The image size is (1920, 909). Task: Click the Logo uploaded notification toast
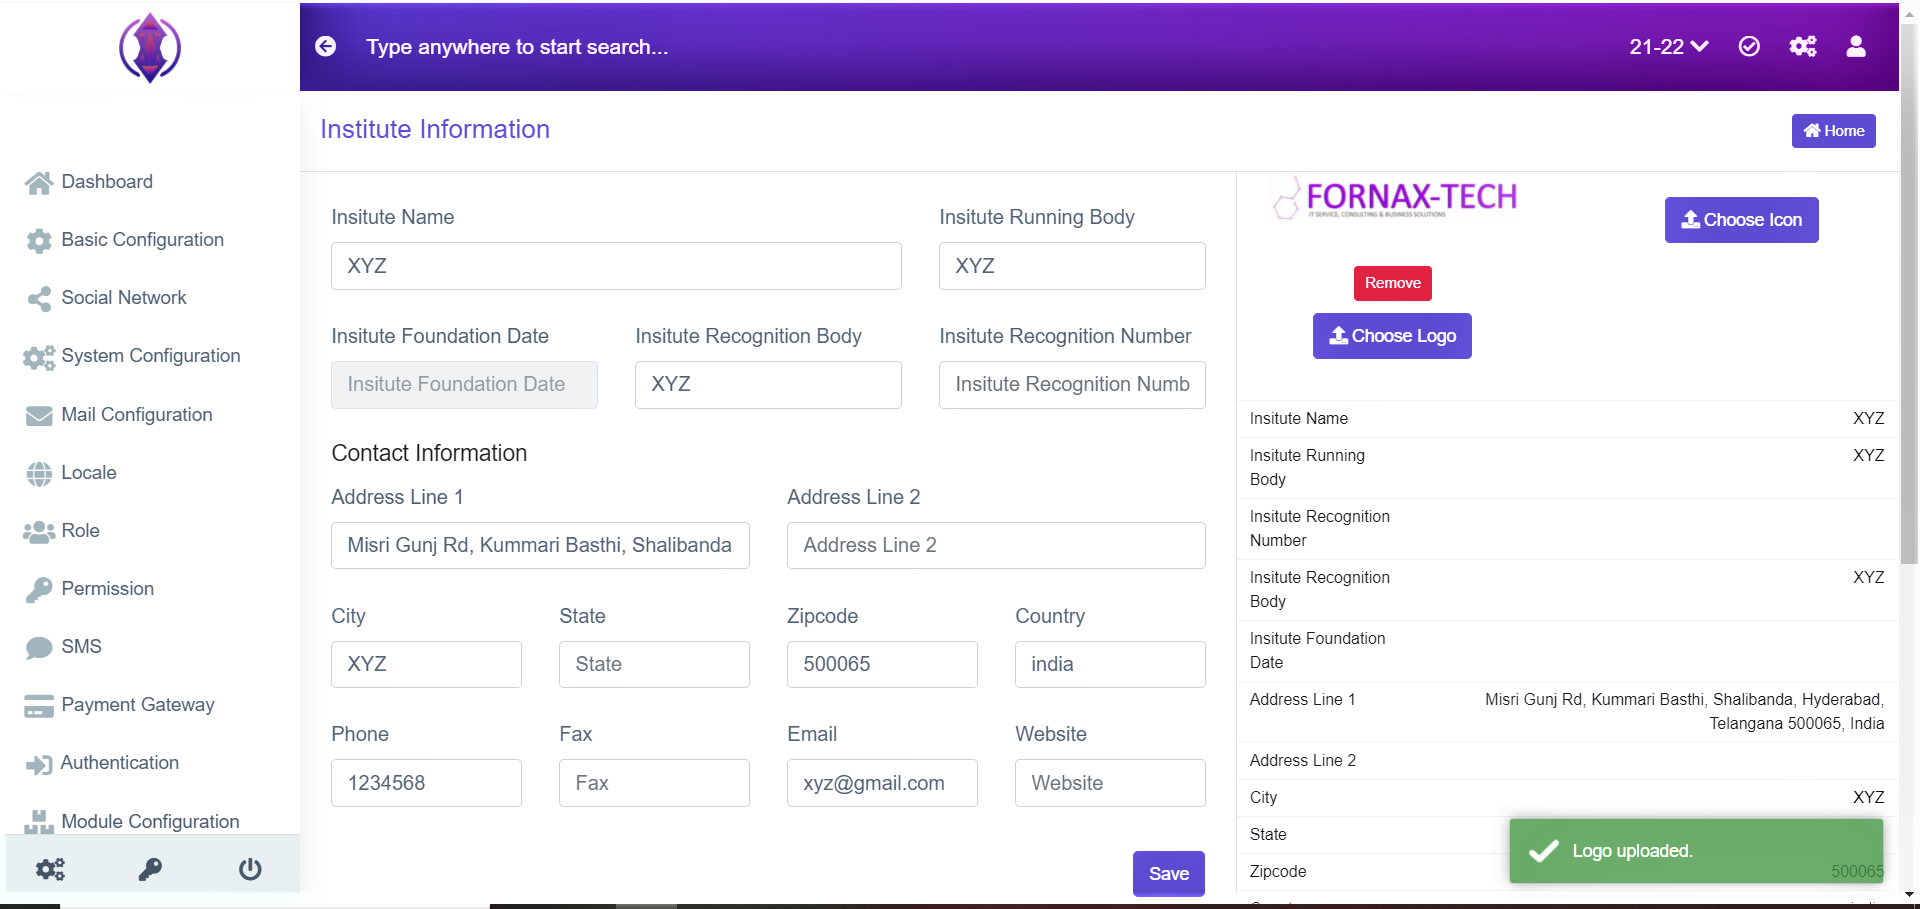coord(1696,851)
